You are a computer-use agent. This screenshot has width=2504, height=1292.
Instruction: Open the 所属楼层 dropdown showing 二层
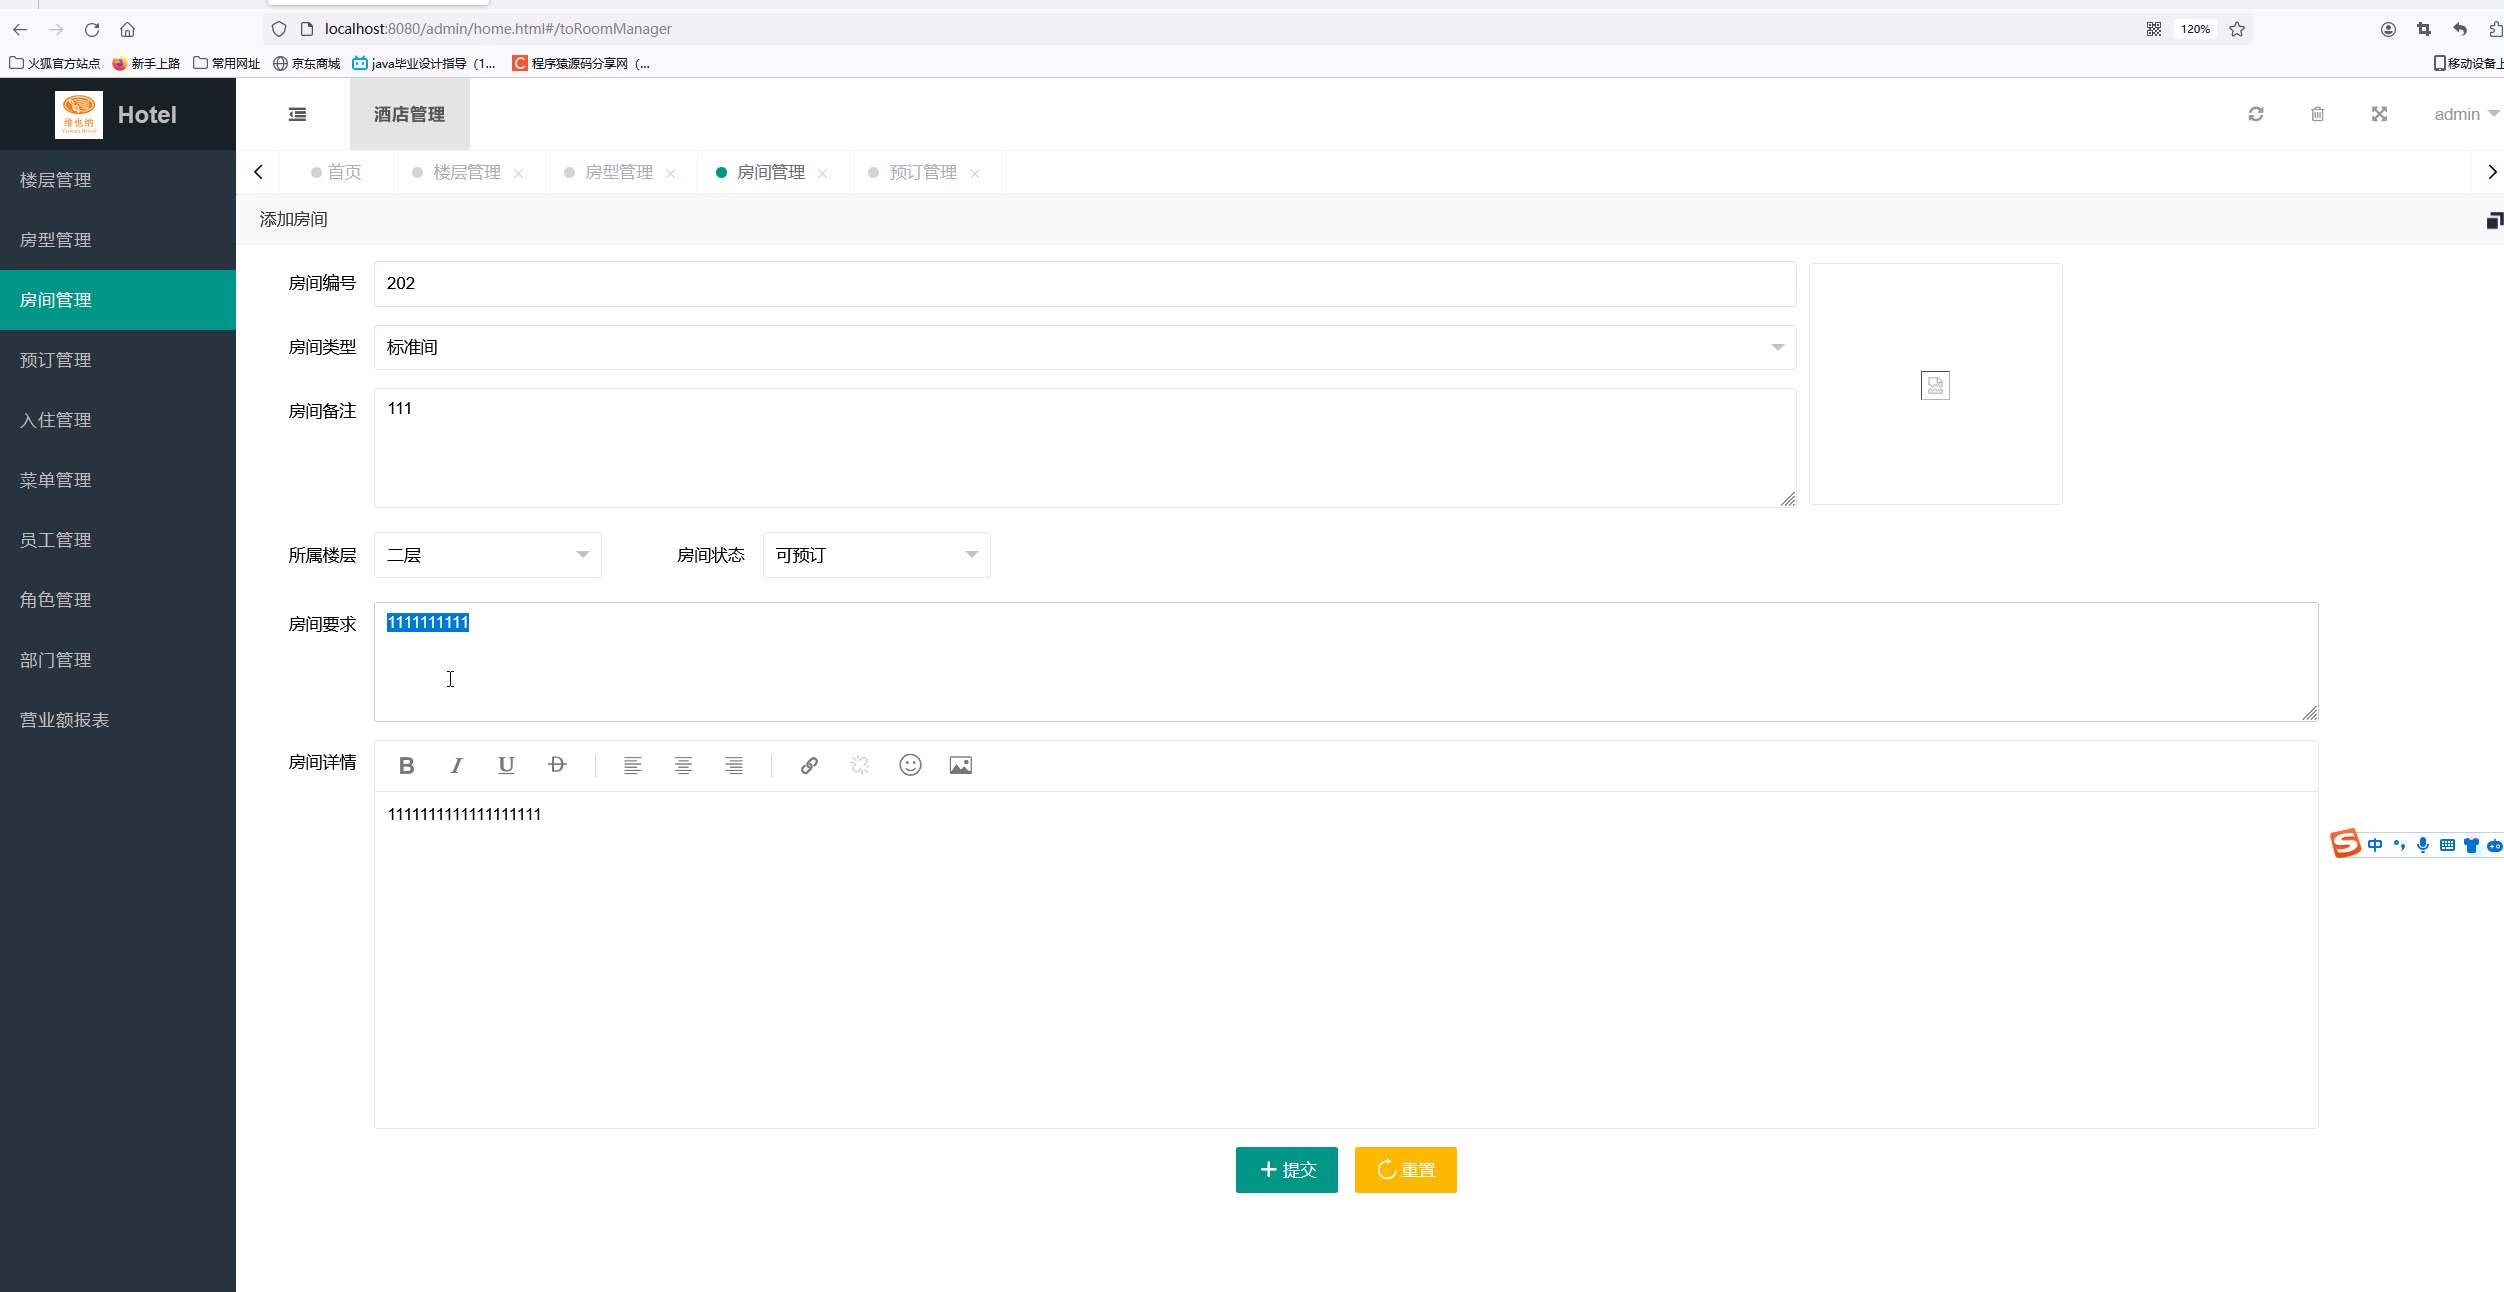click(x=487, y=555)
